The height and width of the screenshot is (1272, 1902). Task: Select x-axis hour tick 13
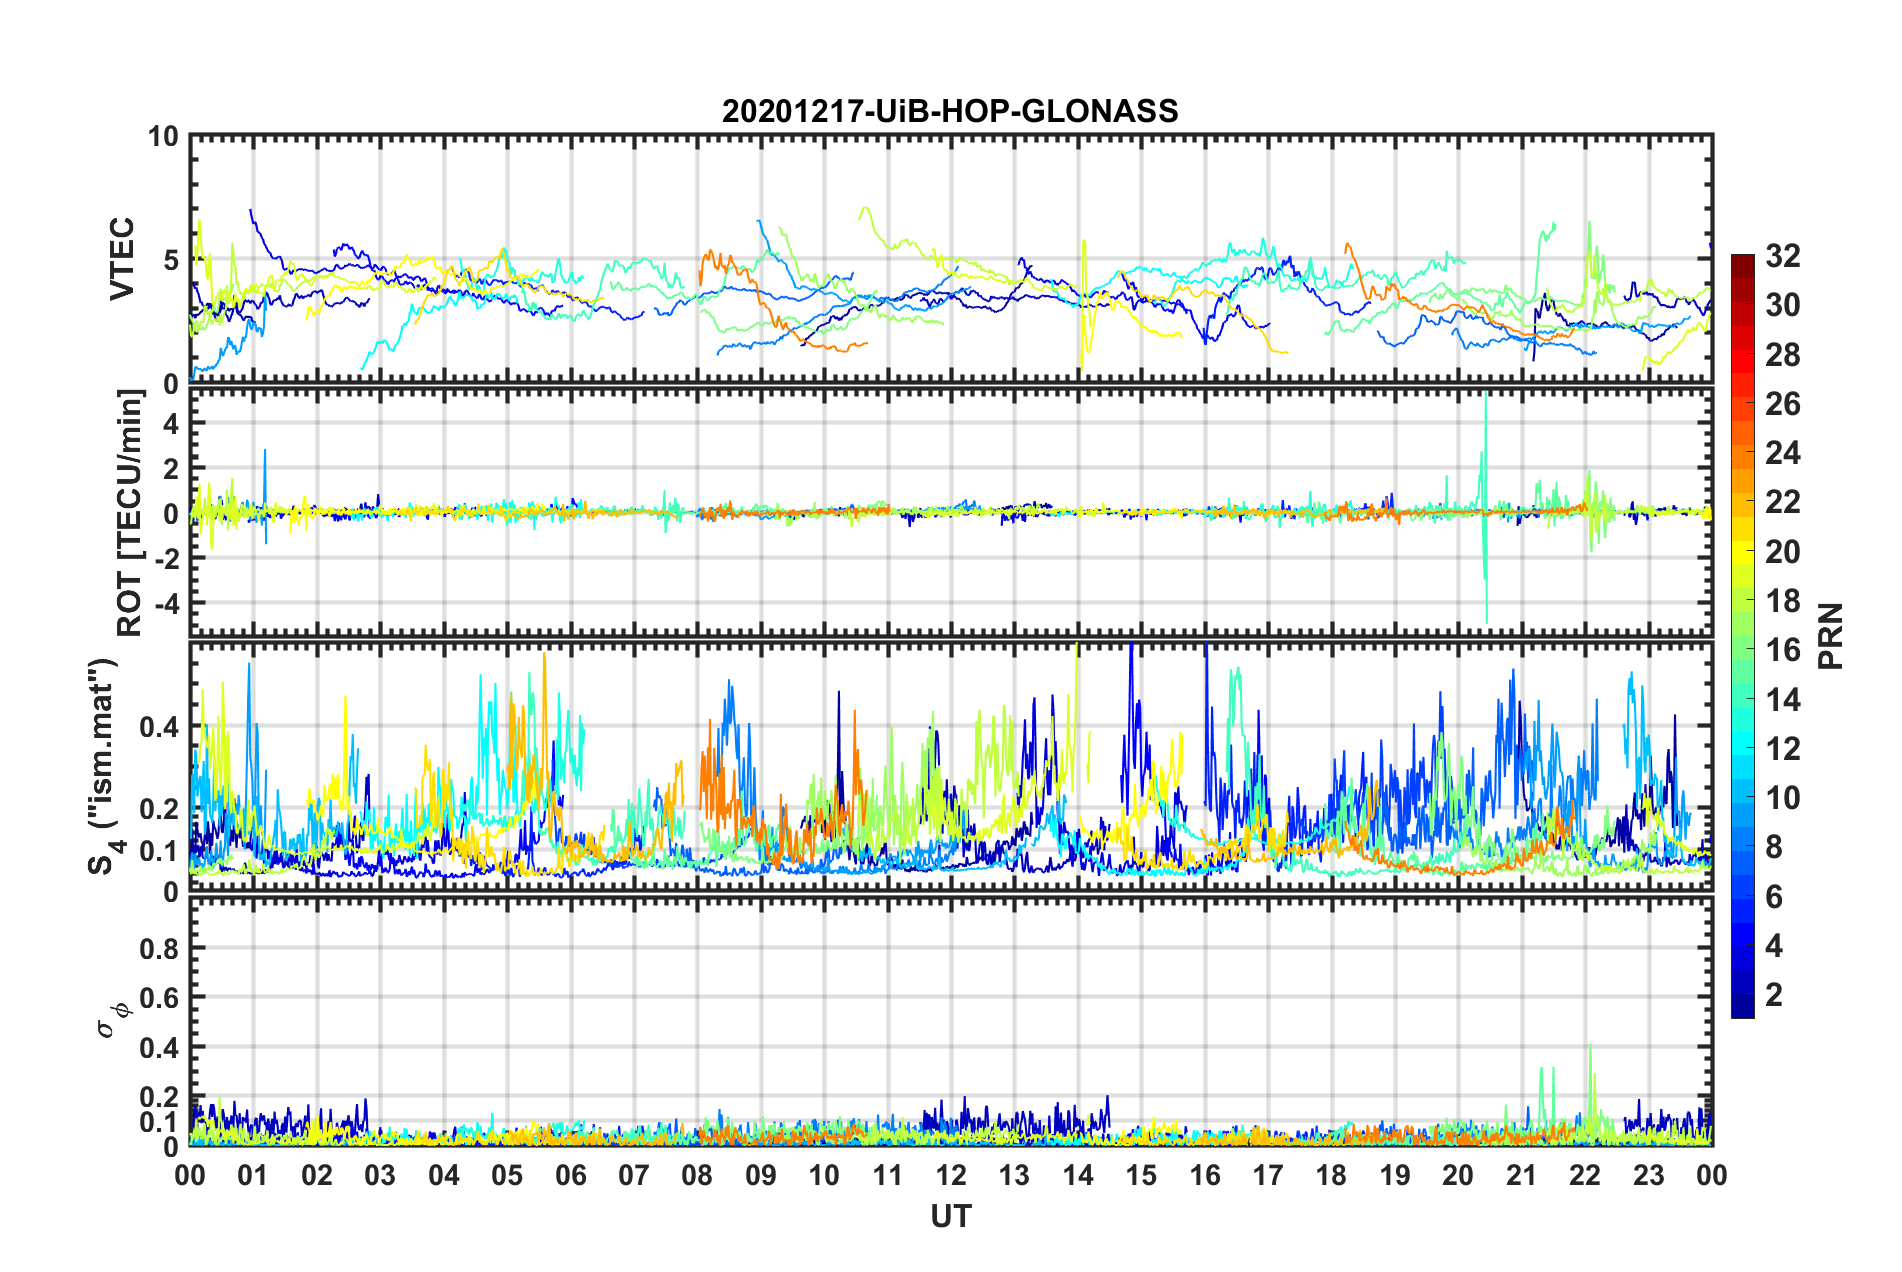tap(1014, 1175)
